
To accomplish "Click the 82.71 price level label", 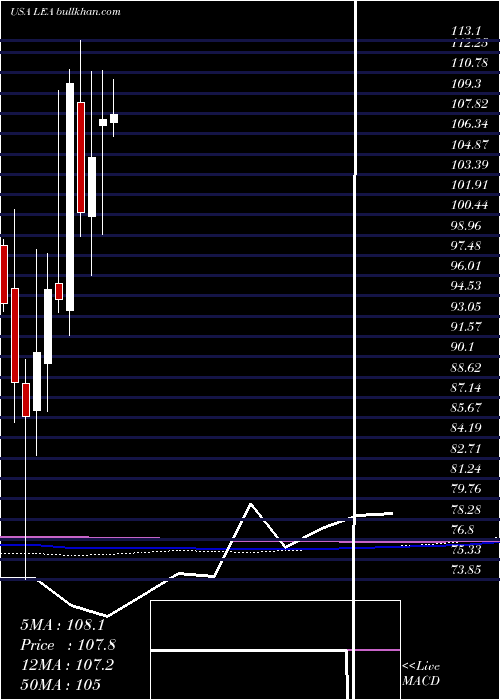I will [466, 449].
